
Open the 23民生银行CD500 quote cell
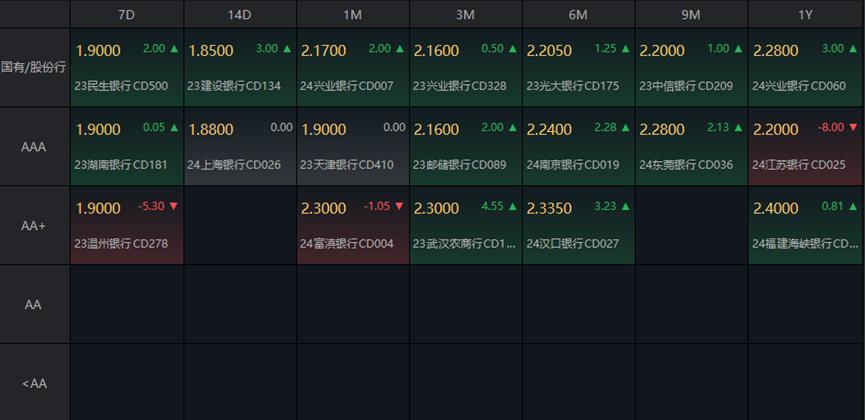(127, 68)
